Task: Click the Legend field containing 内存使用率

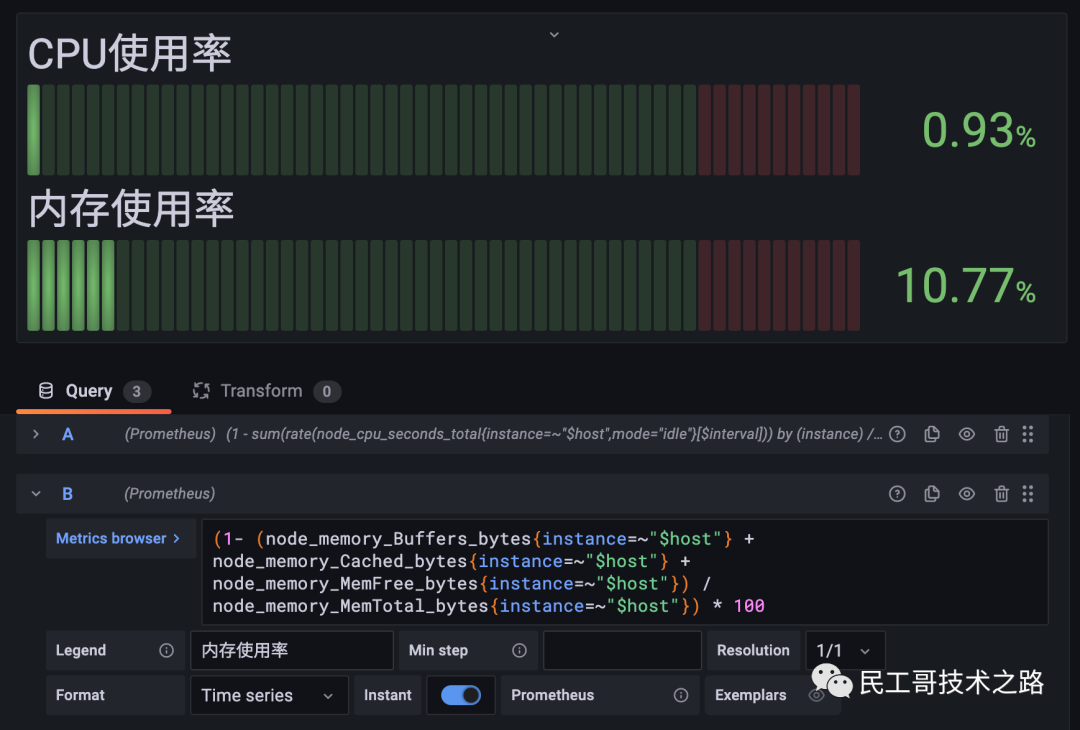Action: click(x=291, y=650)
